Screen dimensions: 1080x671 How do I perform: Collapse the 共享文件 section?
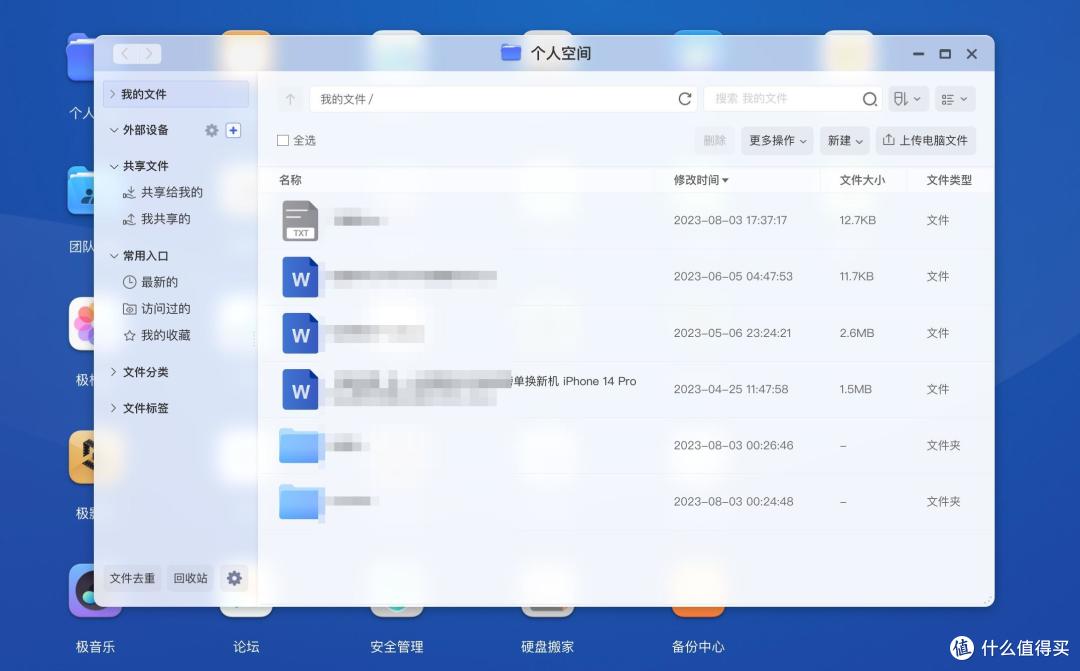pos(114,166)
